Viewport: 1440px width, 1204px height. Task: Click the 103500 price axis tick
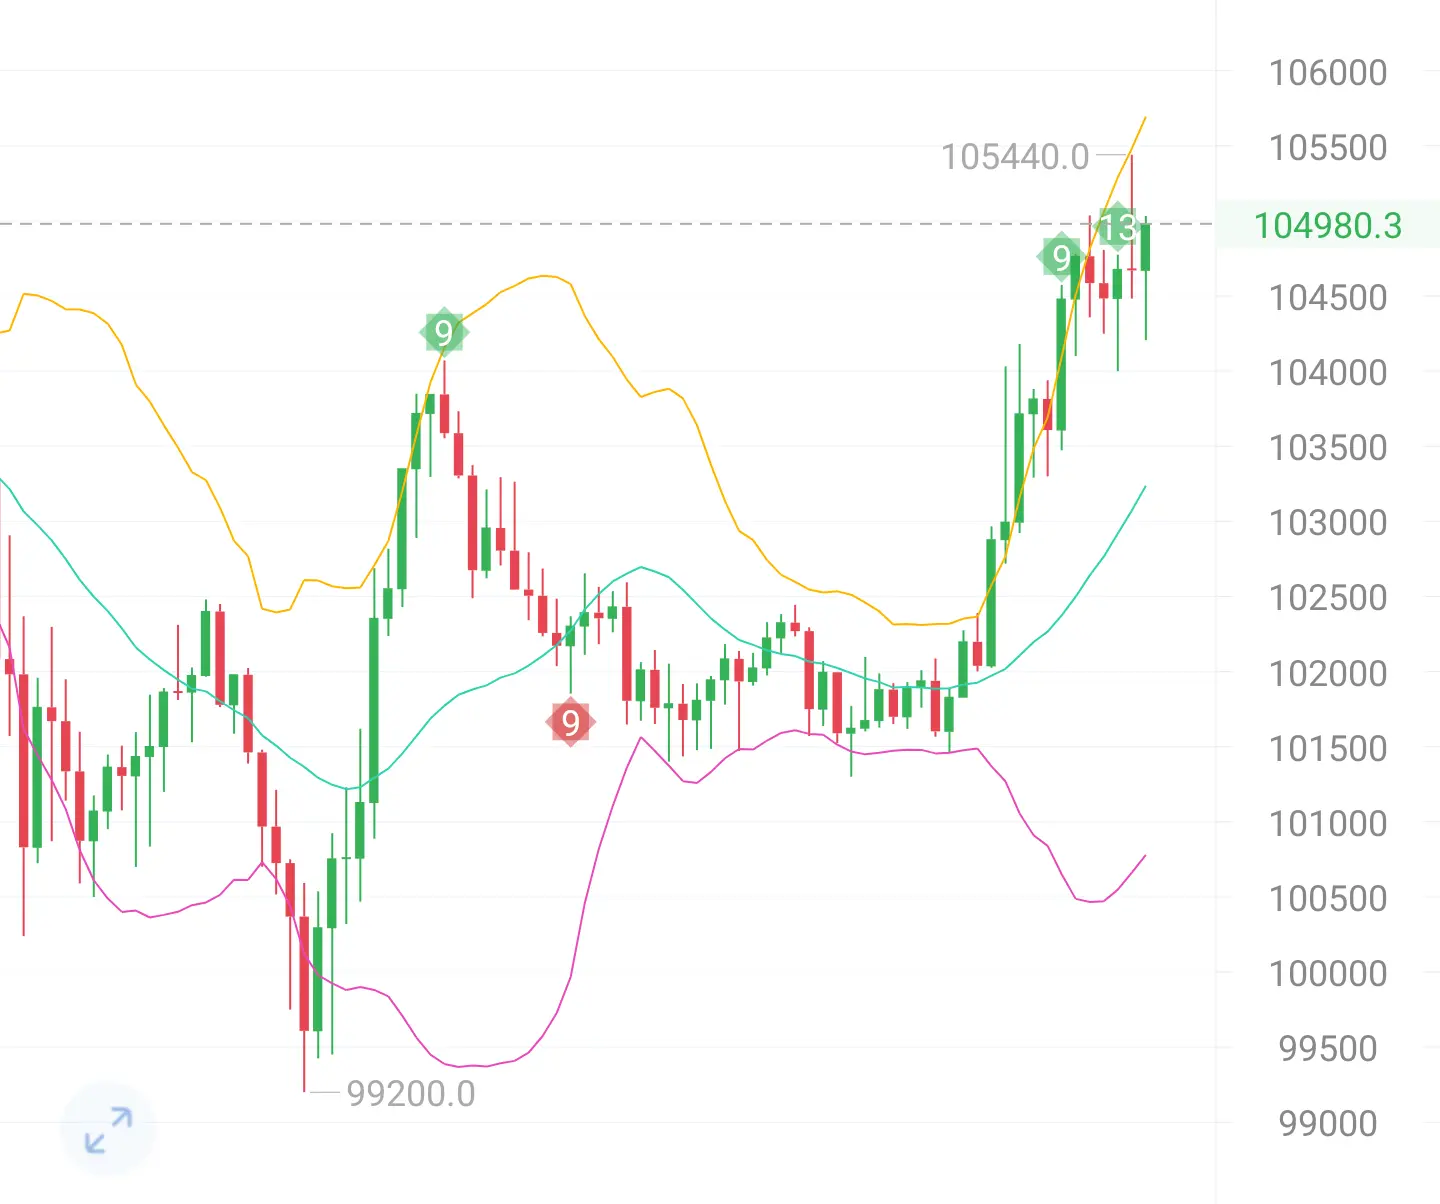click(1328, 447)
